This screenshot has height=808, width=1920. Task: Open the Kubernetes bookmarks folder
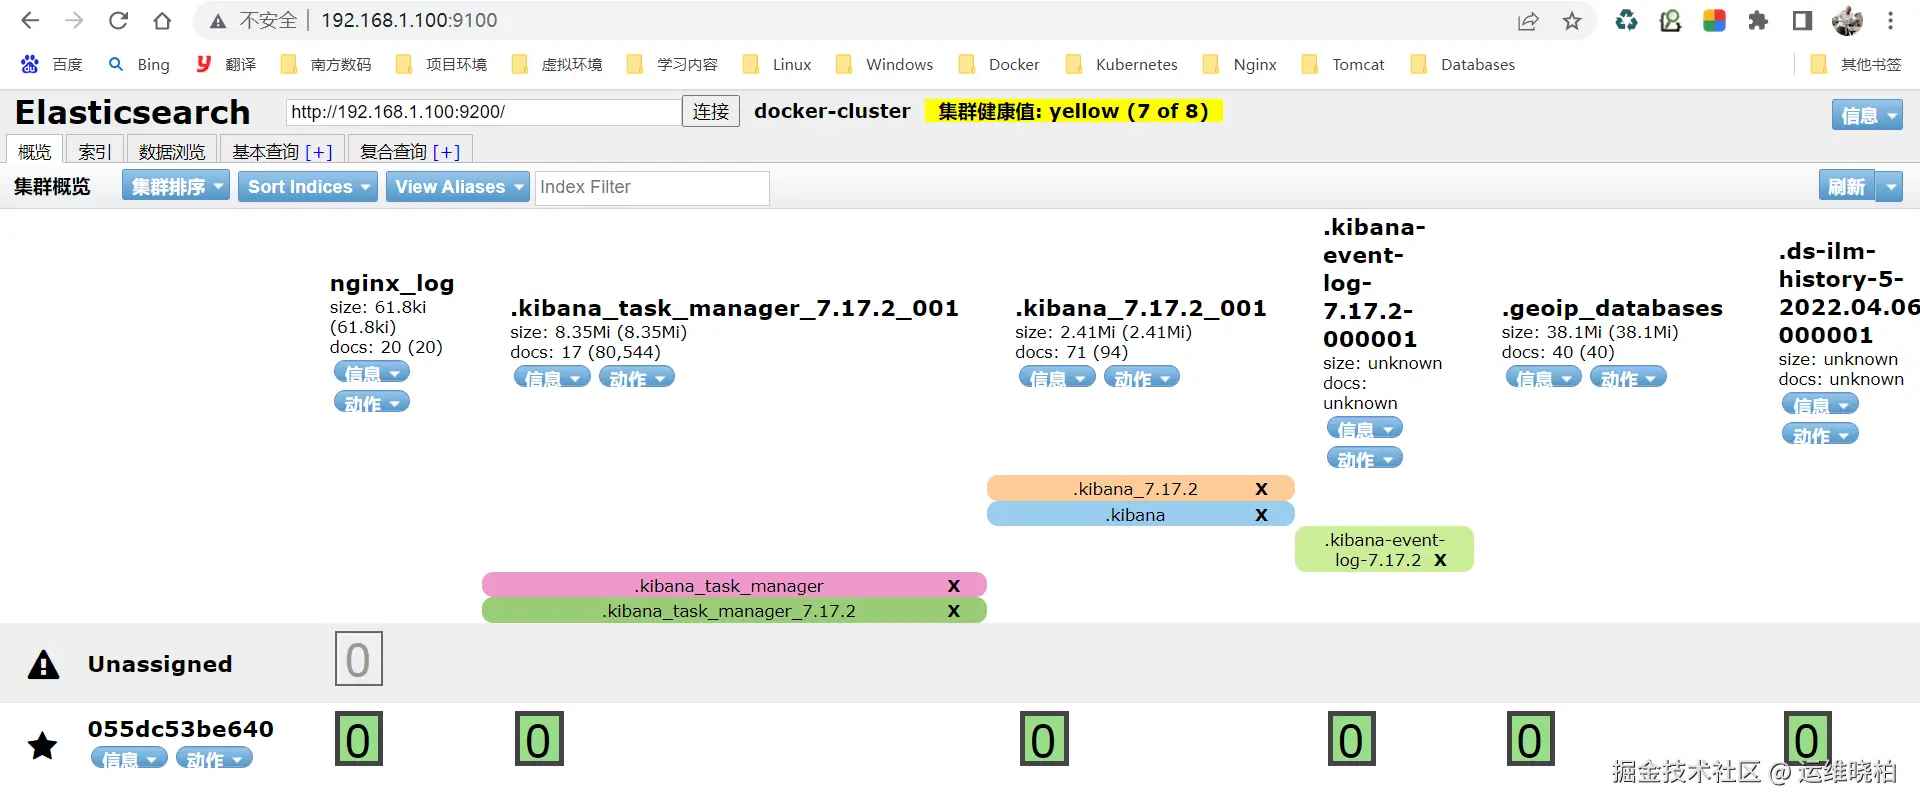point(1122,64)
